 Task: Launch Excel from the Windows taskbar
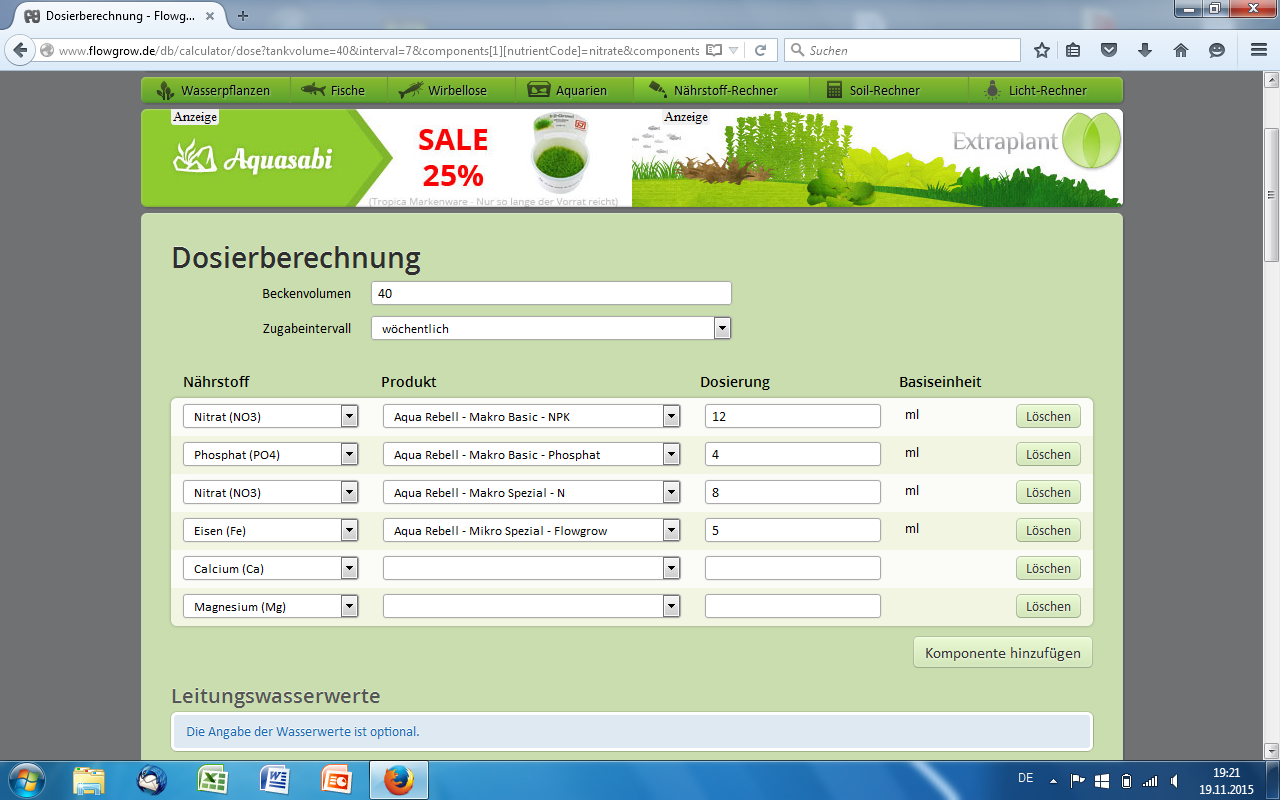pos(212,779)
